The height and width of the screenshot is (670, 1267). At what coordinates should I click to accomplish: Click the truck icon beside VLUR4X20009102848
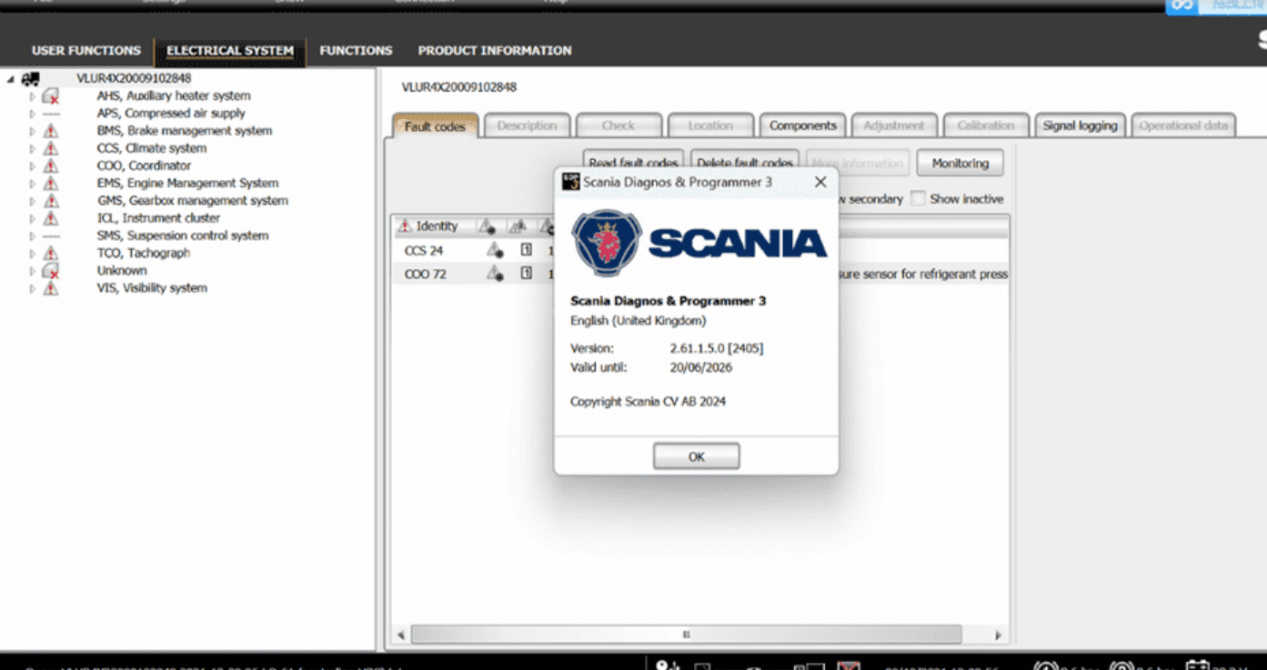pos(28,77)
